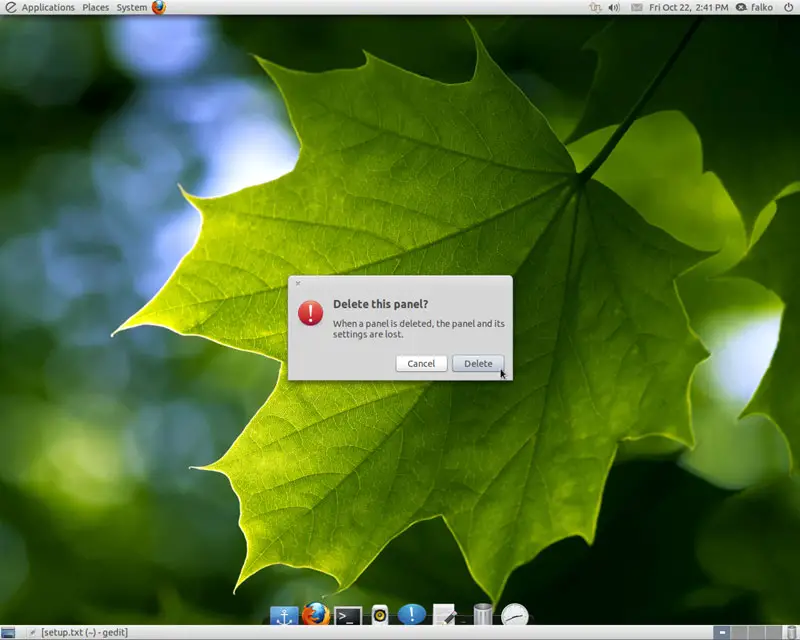Open the Trash applet in bottom panel

(x=791, y=633)
